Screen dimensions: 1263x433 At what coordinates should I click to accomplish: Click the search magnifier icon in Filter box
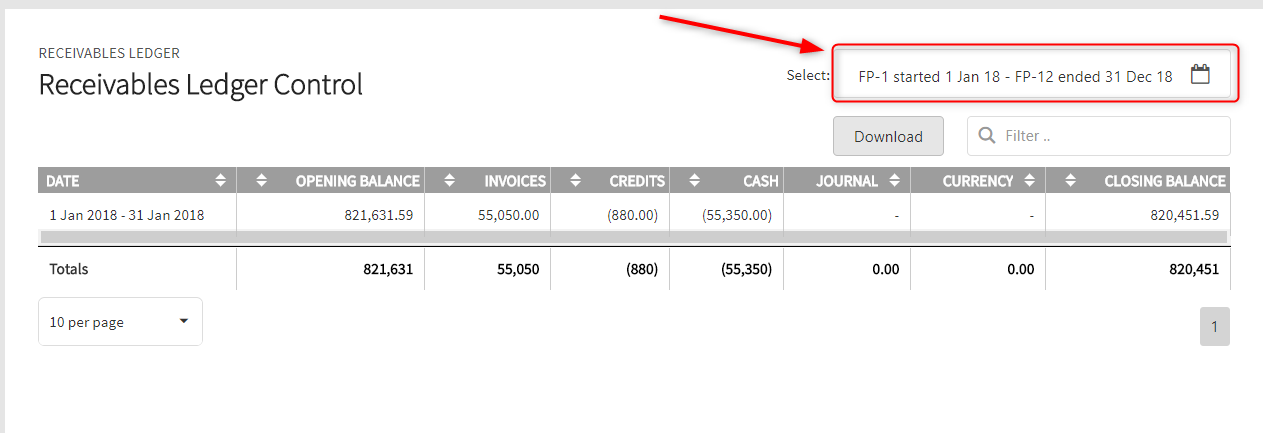point(987,135)
